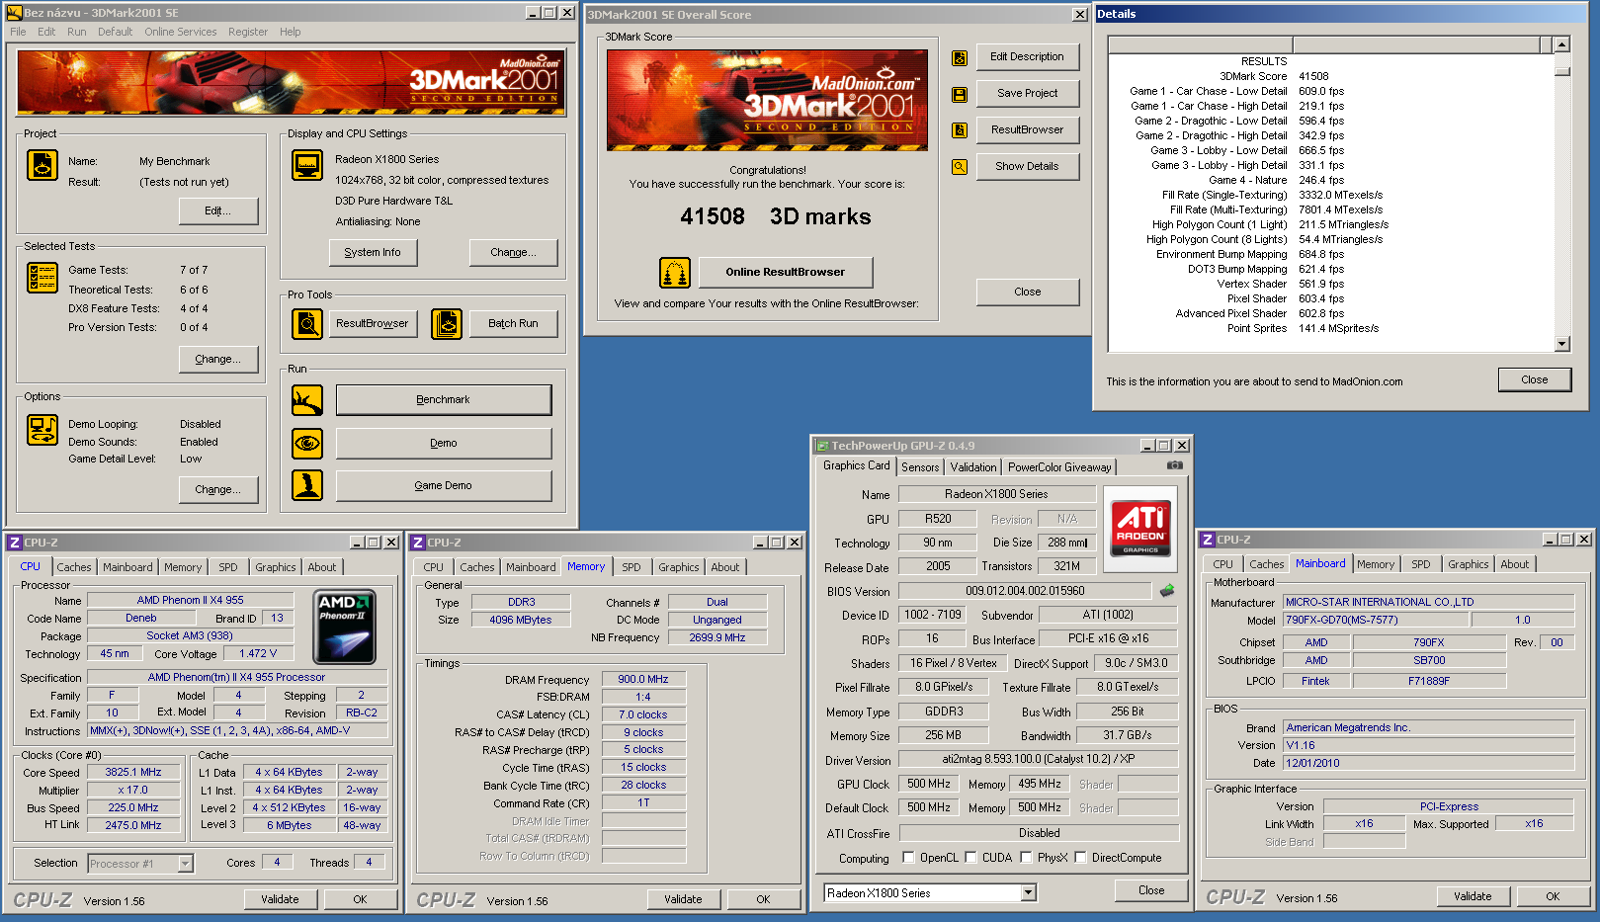The width and height of the screenshot is (1600, 922).
Task: Click Validate in the left CPU-Z window
Action: (x=280, y=899)
